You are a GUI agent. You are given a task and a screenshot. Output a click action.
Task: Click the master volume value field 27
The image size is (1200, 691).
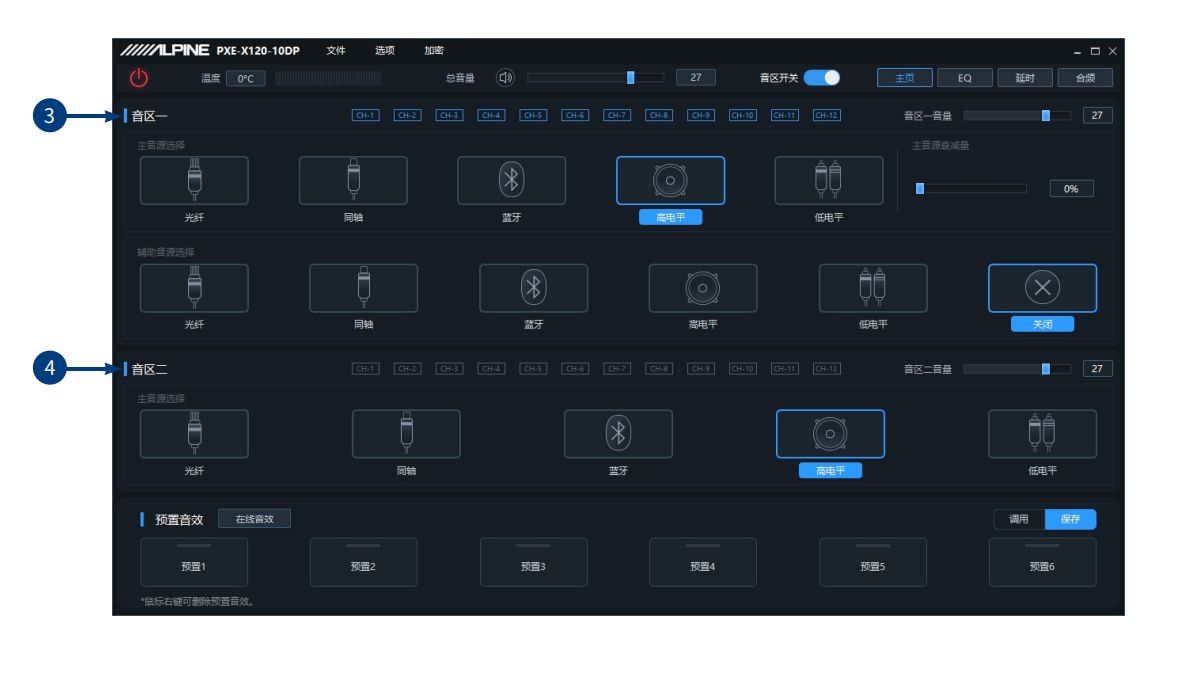[x=696, y=77]
